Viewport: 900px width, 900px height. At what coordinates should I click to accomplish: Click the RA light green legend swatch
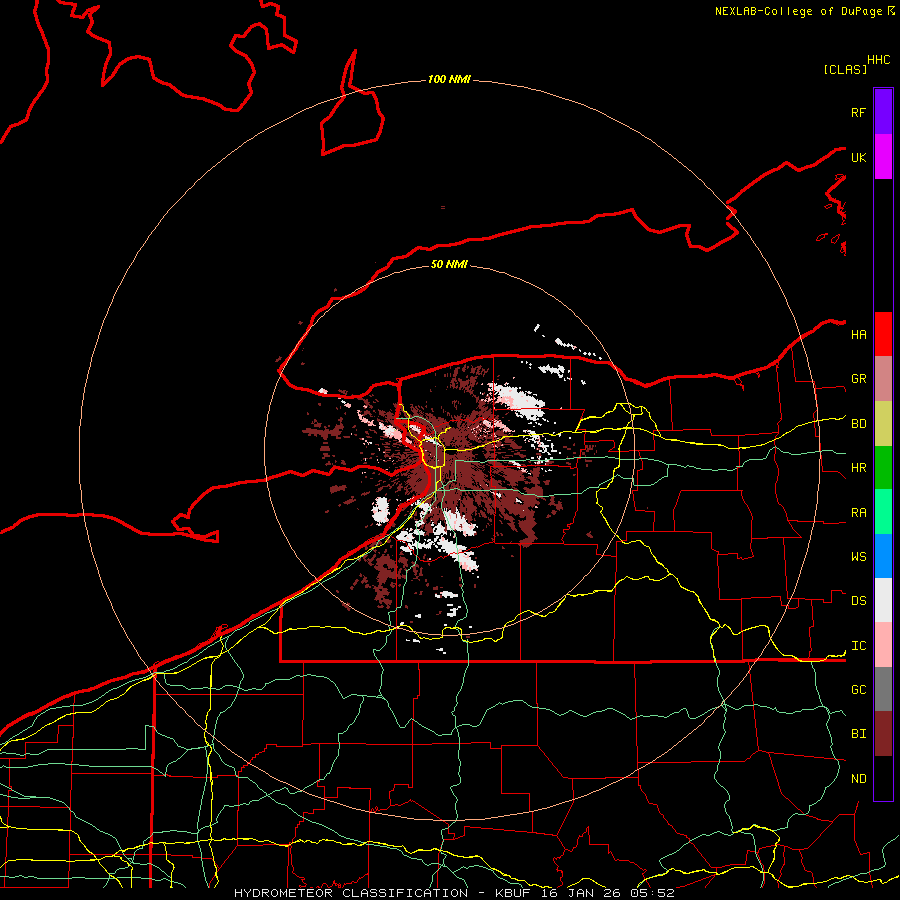point(883,512)
